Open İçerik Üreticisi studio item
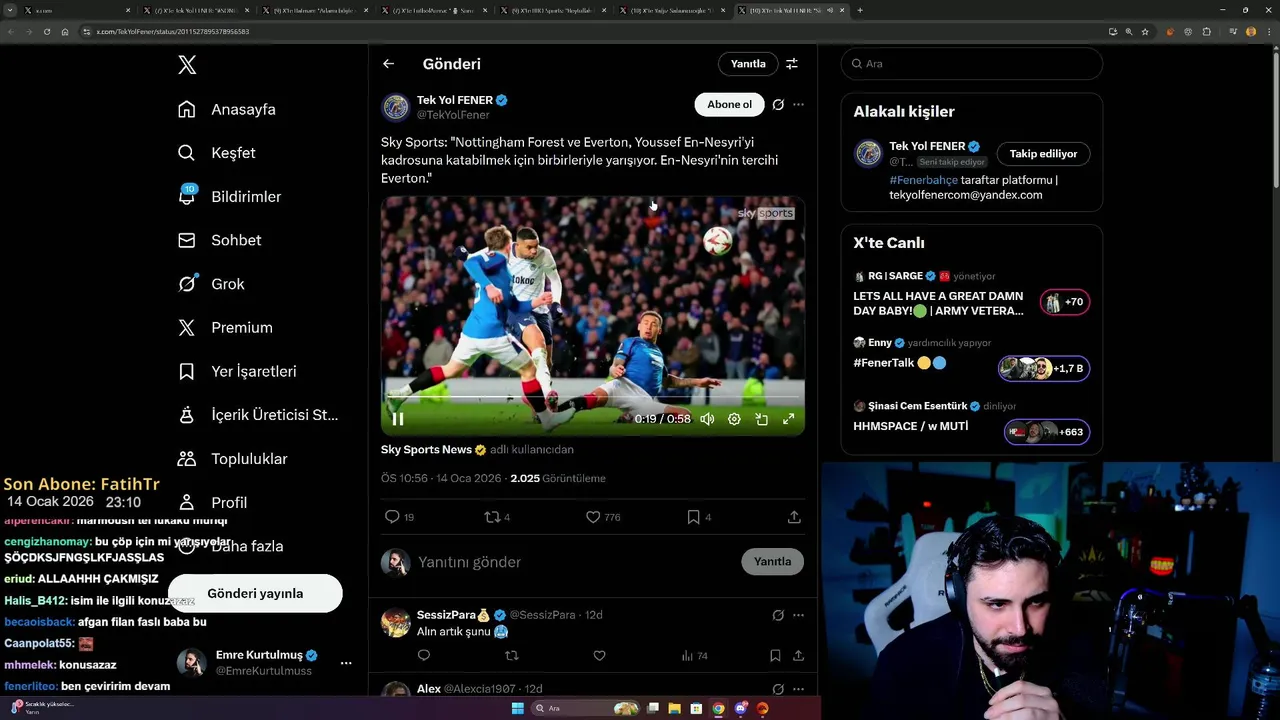 click(x=258, y=415)
